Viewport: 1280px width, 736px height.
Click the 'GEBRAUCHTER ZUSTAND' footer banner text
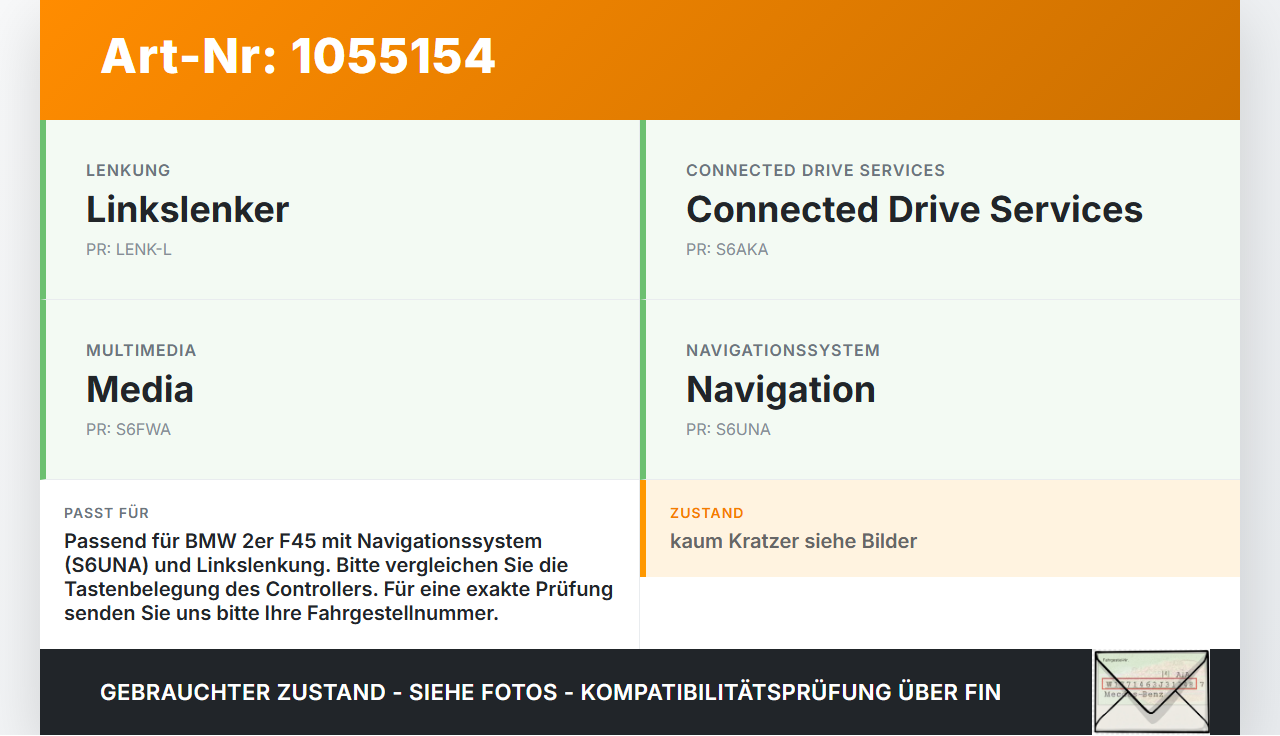[x=550, y=692]
